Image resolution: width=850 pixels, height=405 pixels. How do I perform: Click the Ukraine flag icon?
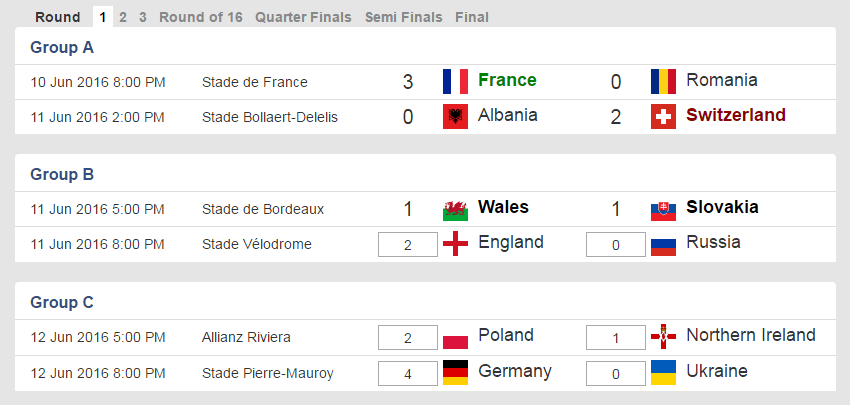tap(663, 372)
